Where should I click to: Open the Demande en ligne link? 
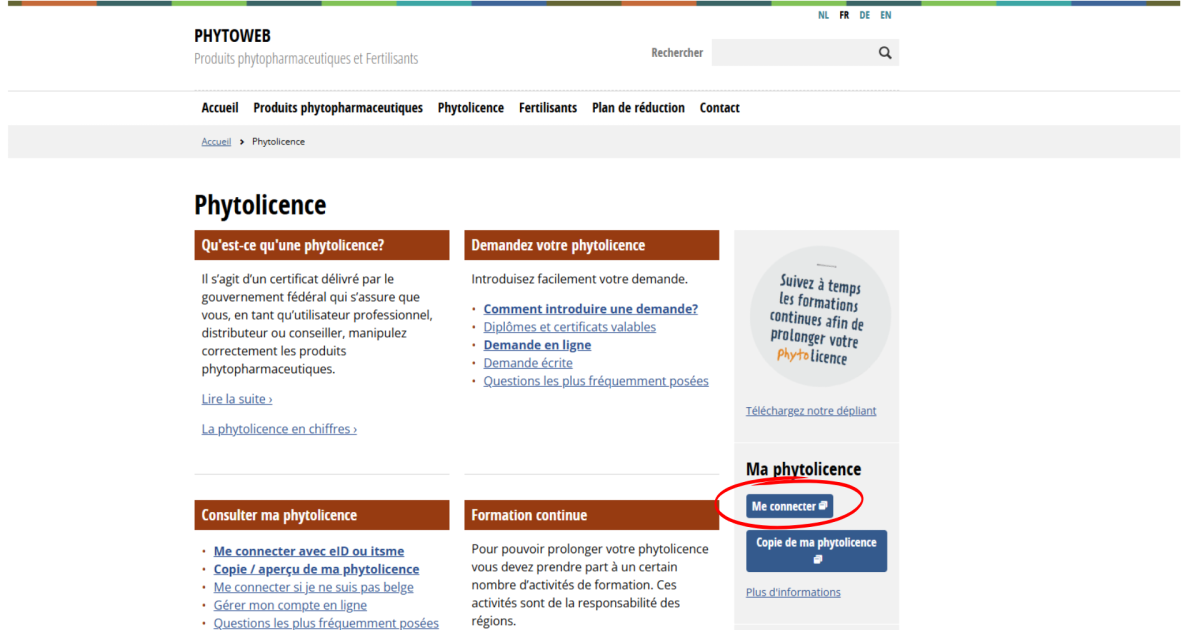click(537, 345)
